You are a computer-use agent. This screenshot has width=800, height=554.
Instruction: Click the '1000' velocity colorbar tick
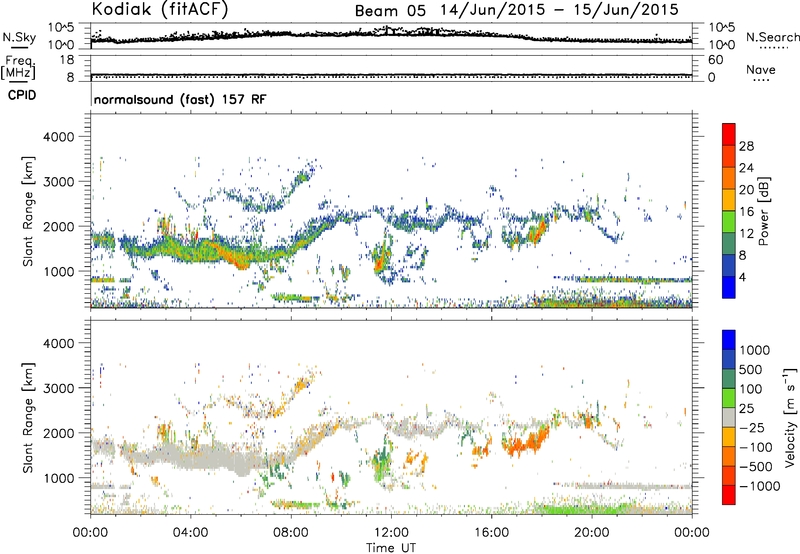coord(755,350)
